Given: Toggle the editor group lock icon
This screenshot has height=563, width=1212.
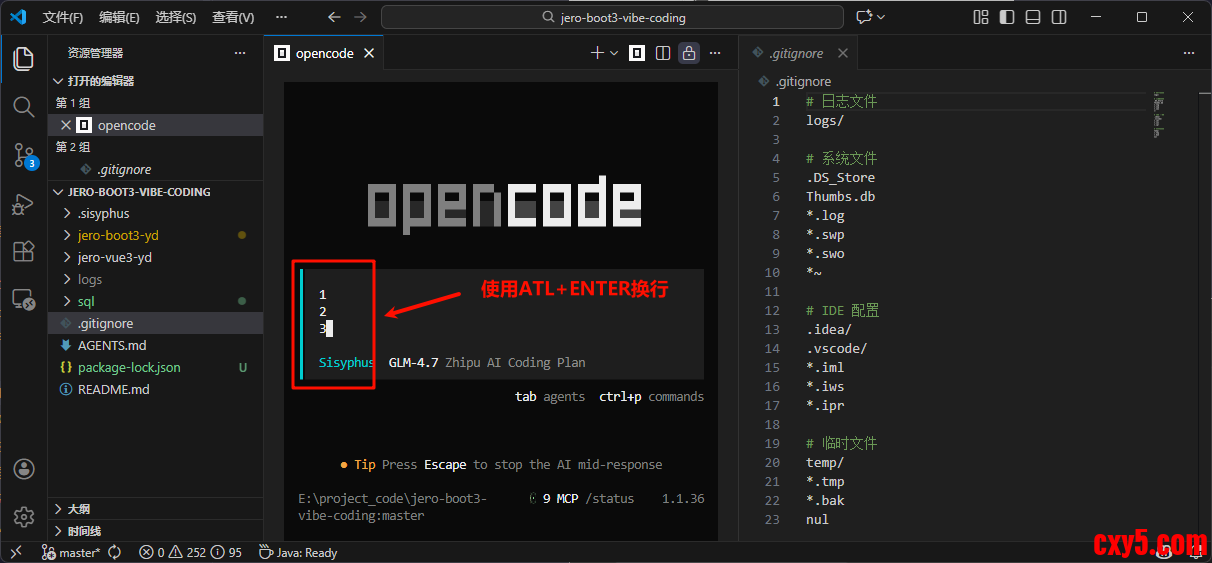Looking at the screenshot, I should pyautogui.click(x=689, y=53).
